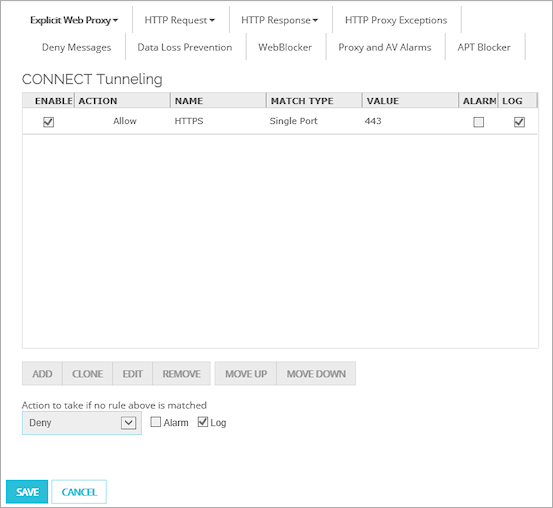This screenshot has width=553, height=508.
Task: Click the LOG column header
Action: pyautogui.click(x=518, y=101)
